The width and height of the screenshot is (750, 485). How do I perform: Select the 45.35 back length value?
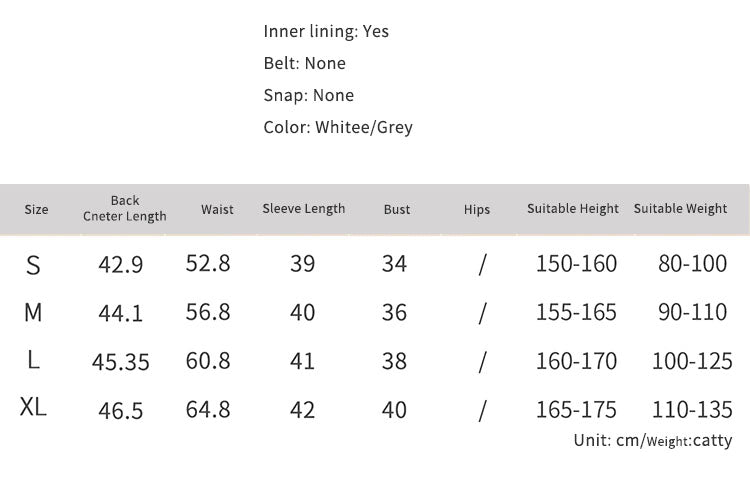pos(121,362)
